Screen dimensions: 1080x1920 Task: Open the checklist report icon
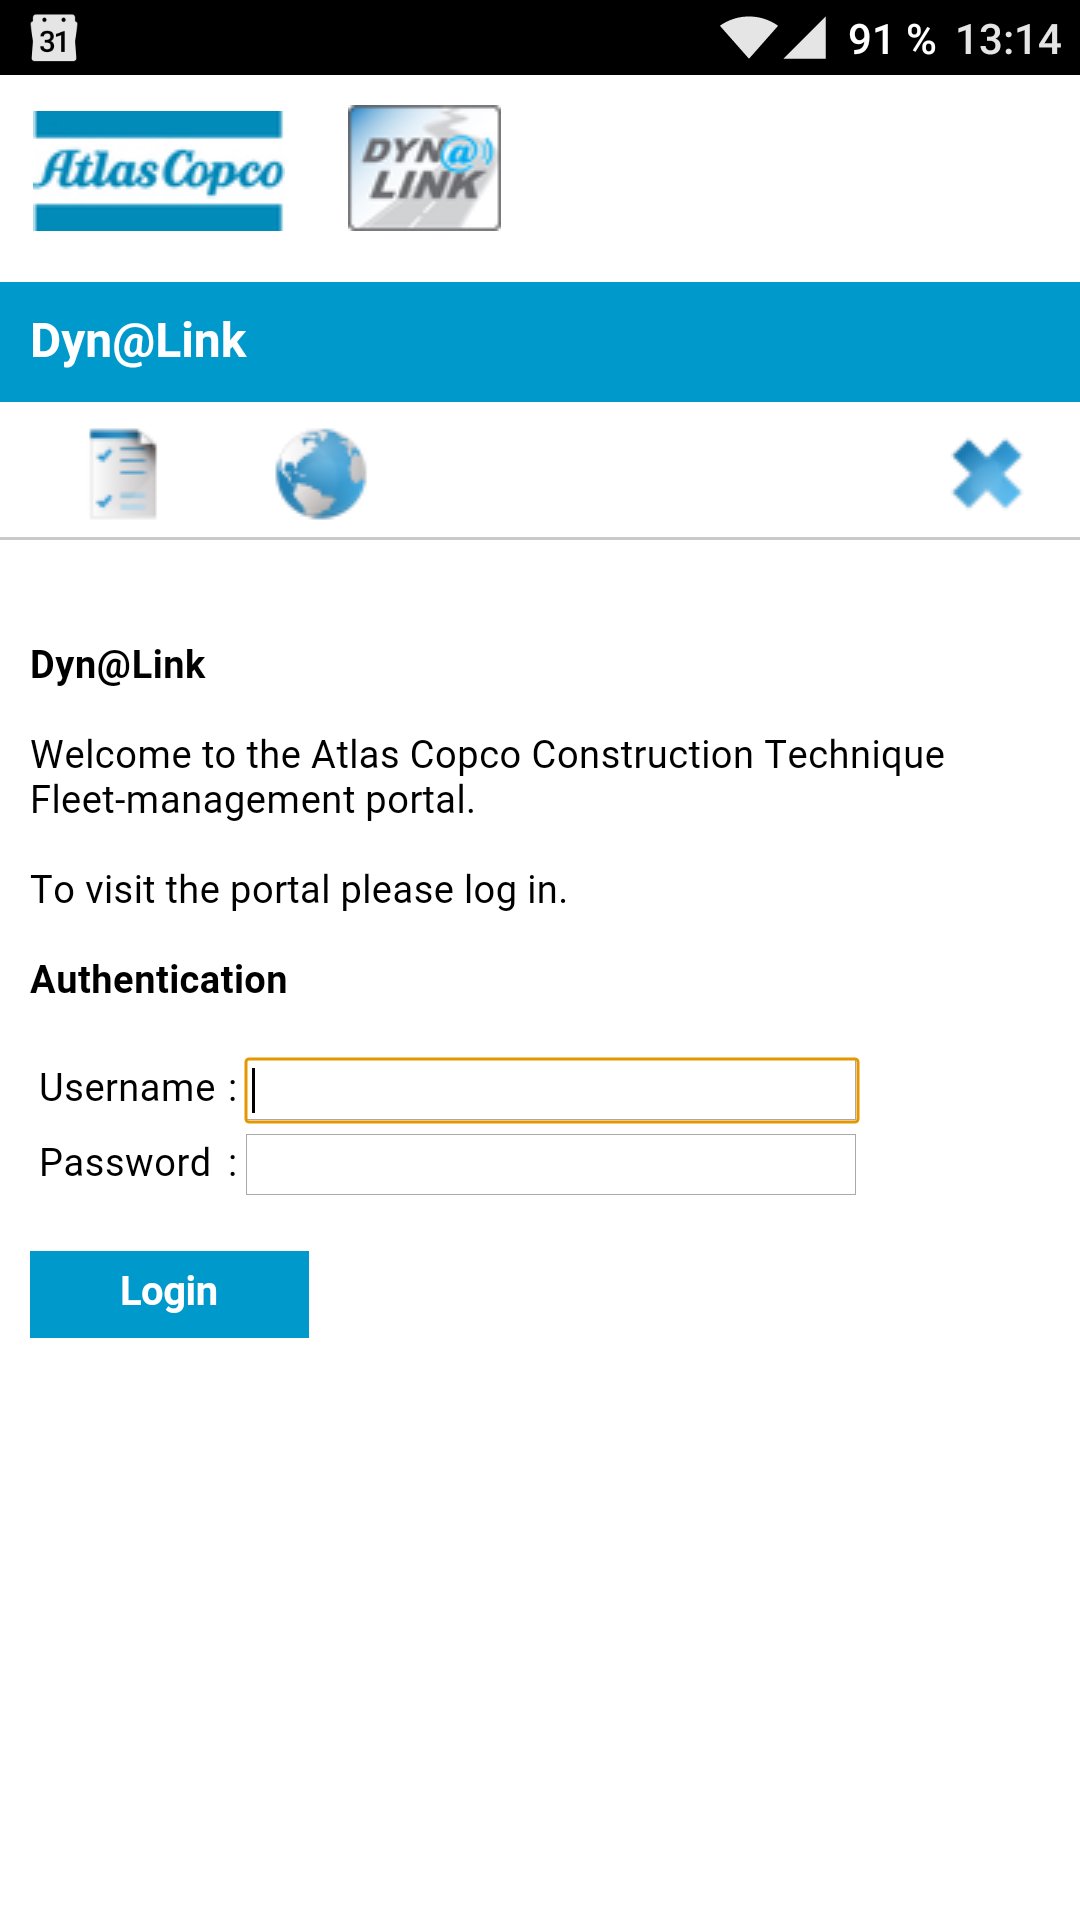coord(123,473)
